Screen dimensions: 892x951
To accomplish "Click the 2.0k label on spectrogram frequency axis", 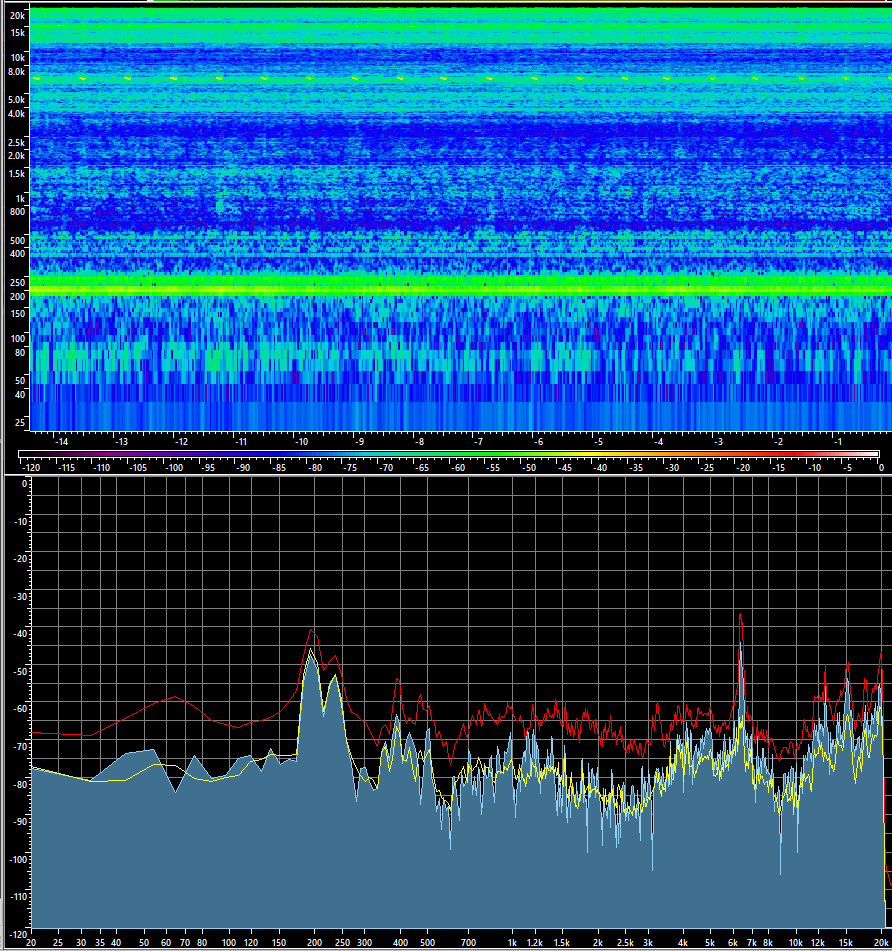I will point(16,156).
